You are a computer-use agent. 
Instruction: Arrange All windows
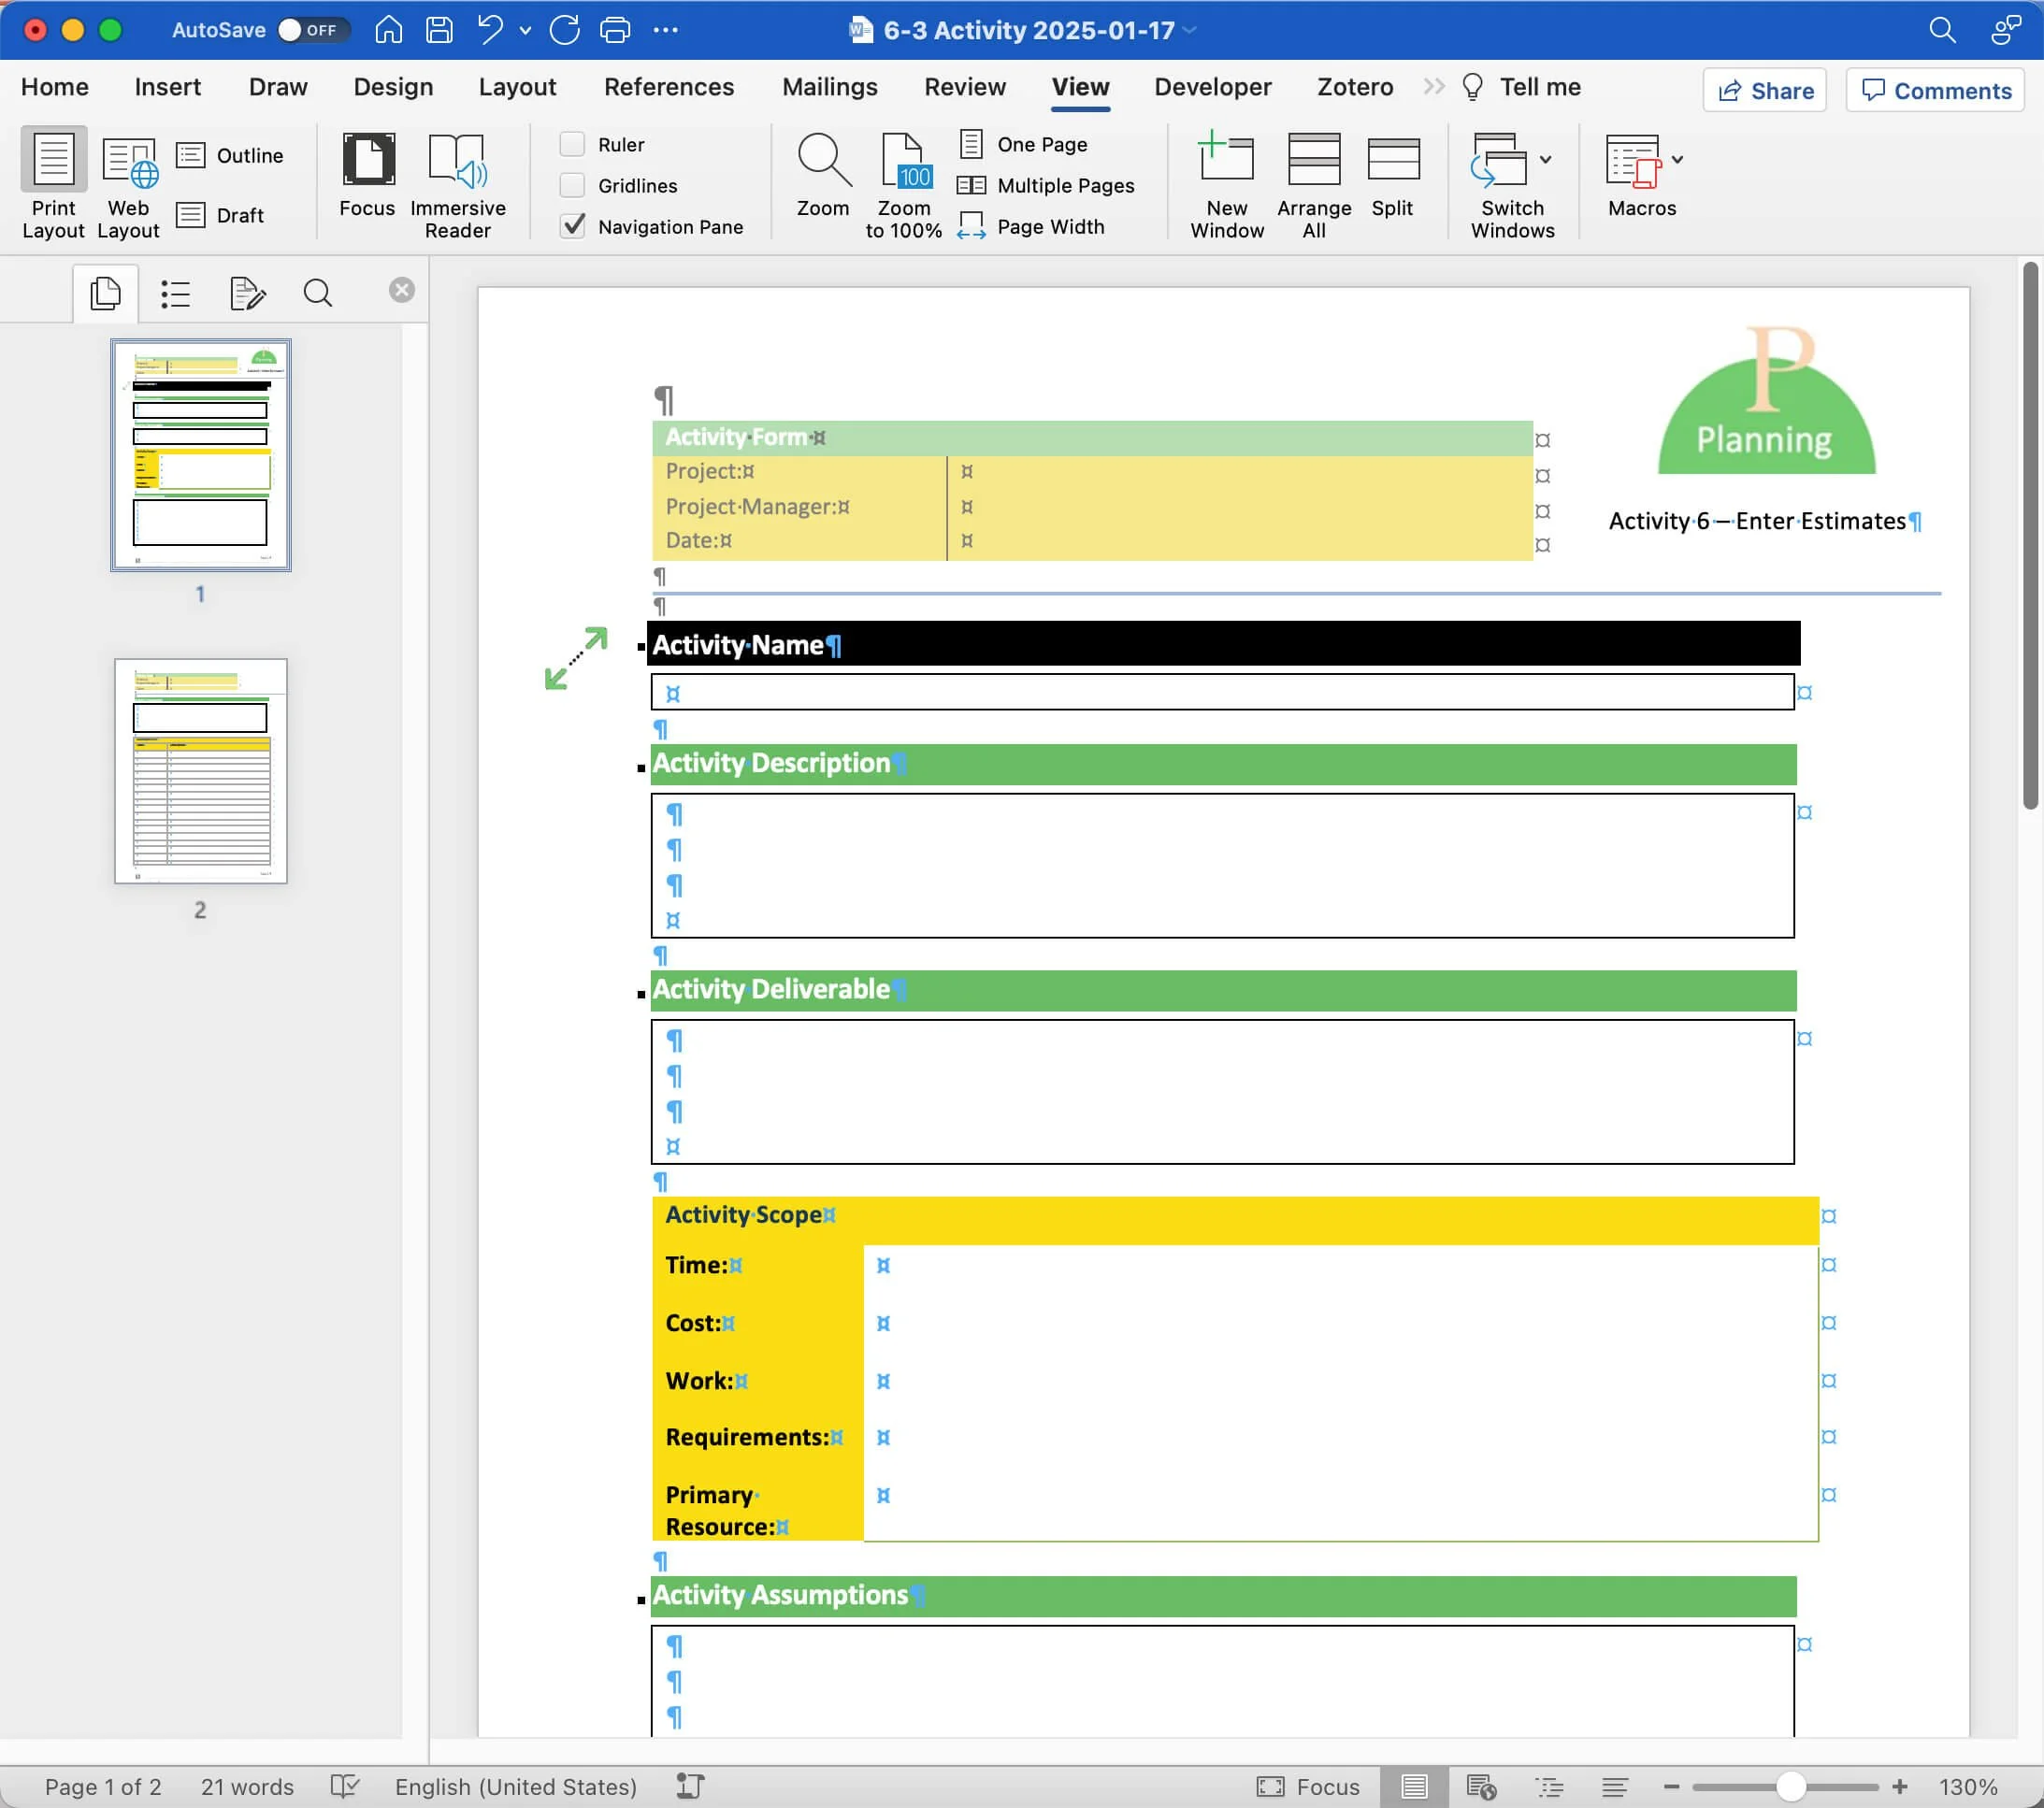coord(1314,184)
